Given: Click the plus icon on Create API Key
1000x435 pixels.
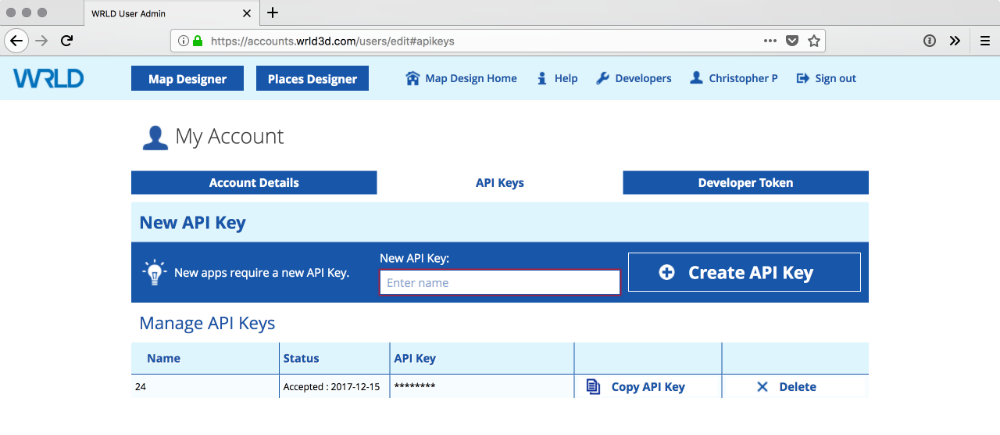Looking at the screenshot, I should (666, 272).
